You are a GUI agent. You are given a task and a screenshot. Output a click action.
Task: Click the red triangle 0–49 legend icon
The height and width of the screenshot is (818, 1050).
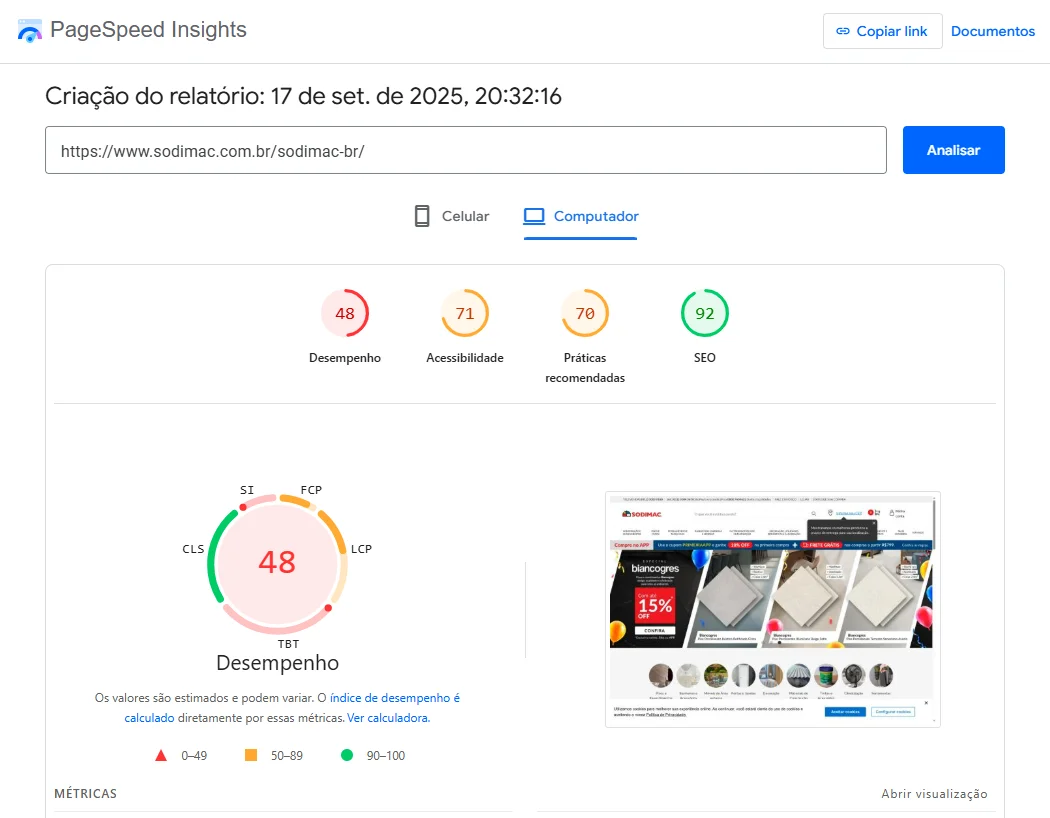[x=161, y=755]
